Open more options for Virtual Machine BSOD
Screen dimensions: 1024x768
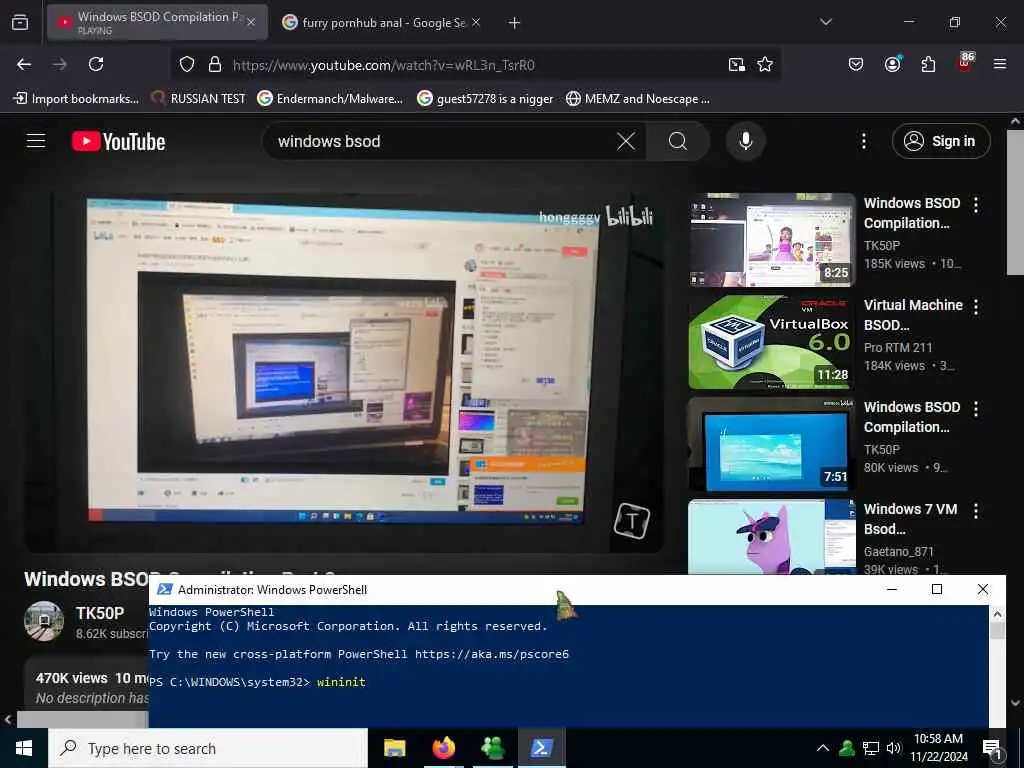pos(976,307)
